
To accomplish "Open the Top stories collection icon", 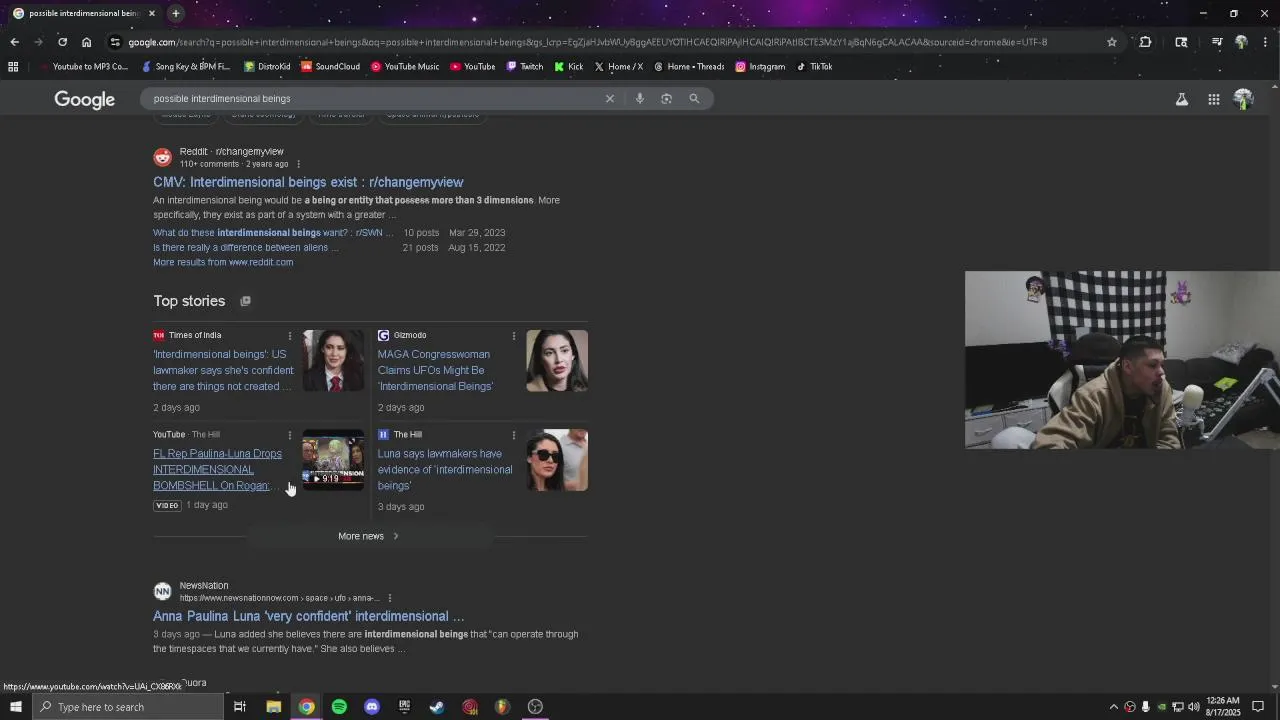I will tap(245, 301).
